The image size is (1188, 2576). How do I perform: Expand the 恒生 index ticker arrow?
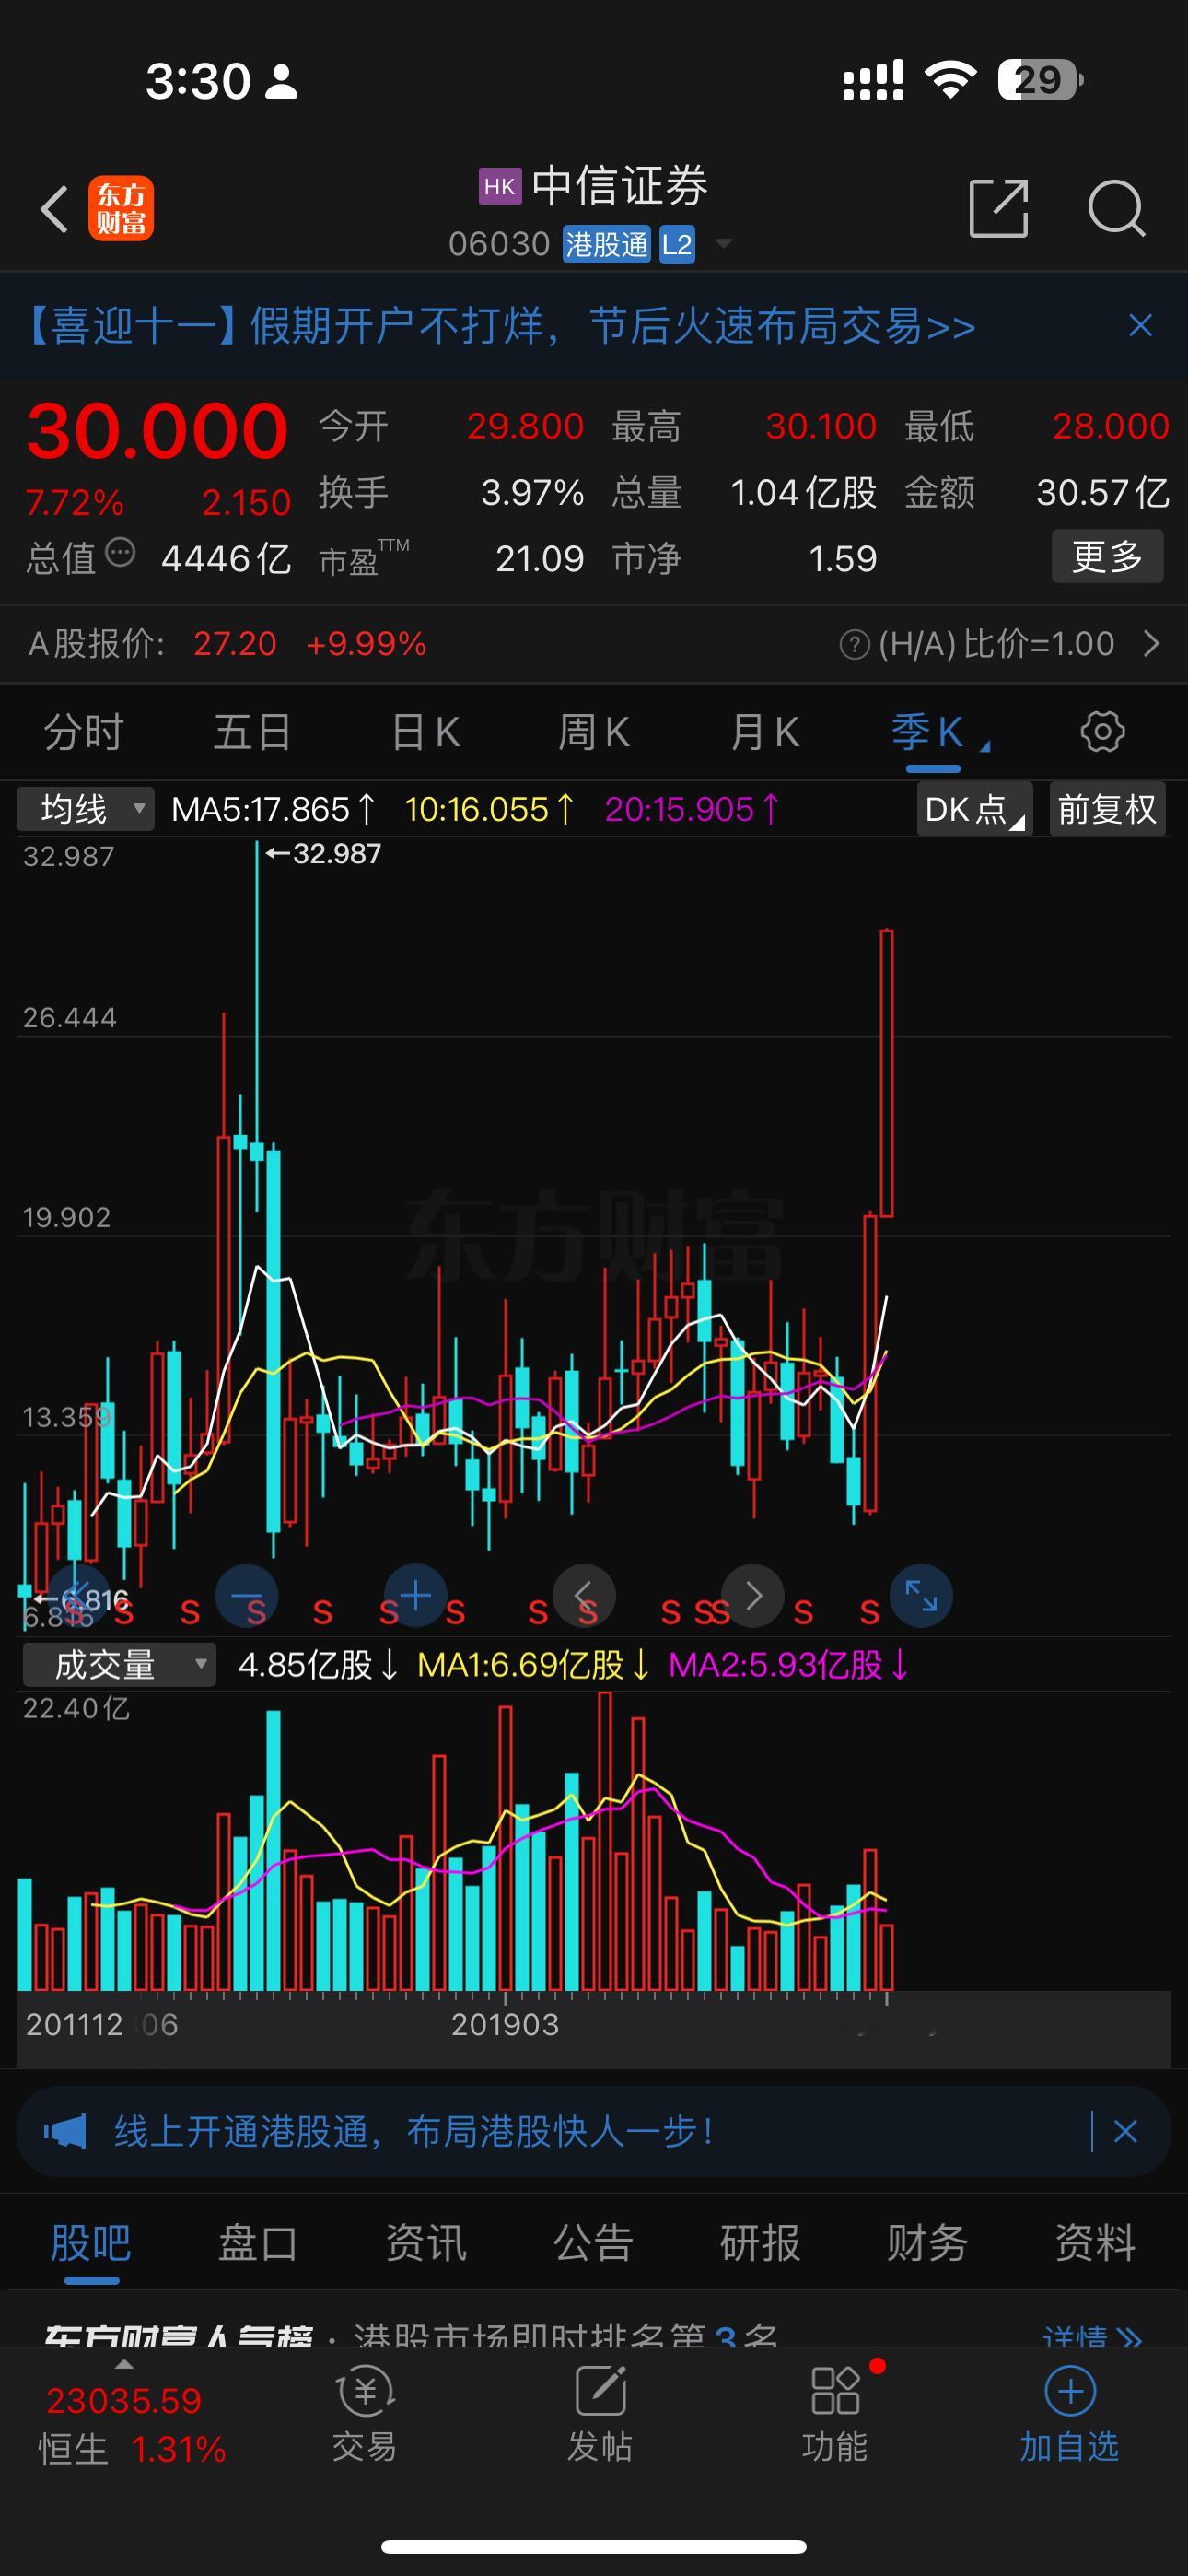click(x=124, y=2365)
